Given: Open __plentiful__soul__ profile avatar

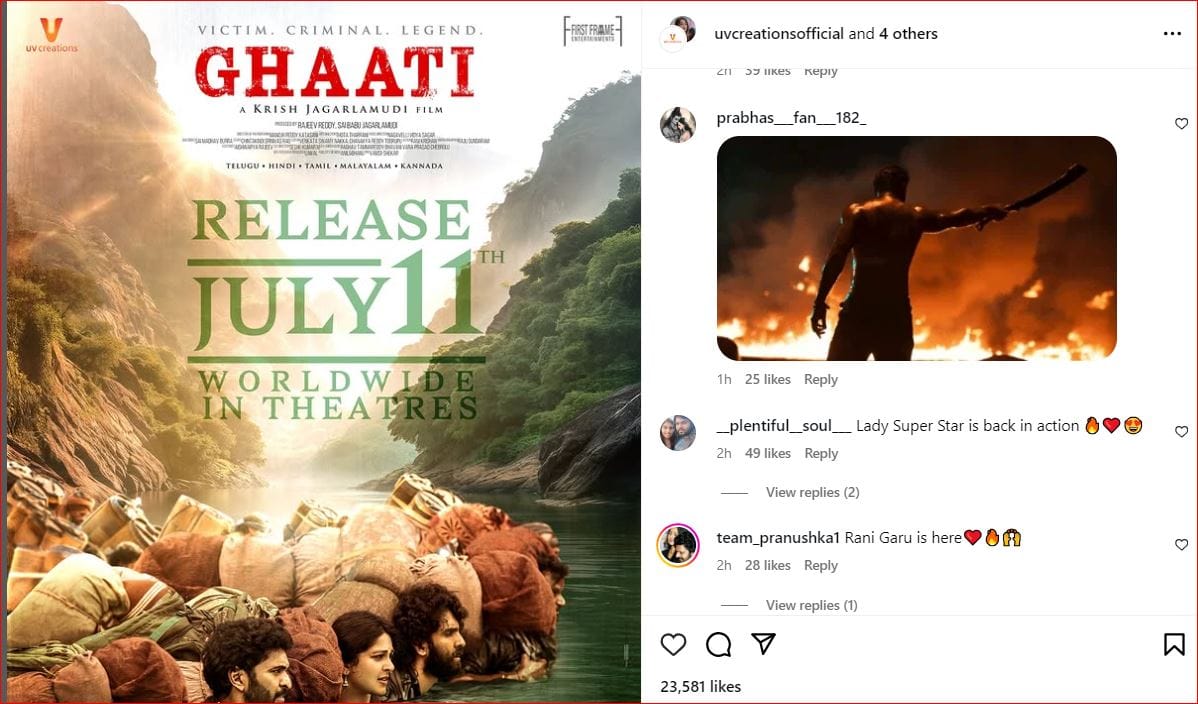Looking at the screenshot, I should (x=678, y=433).
